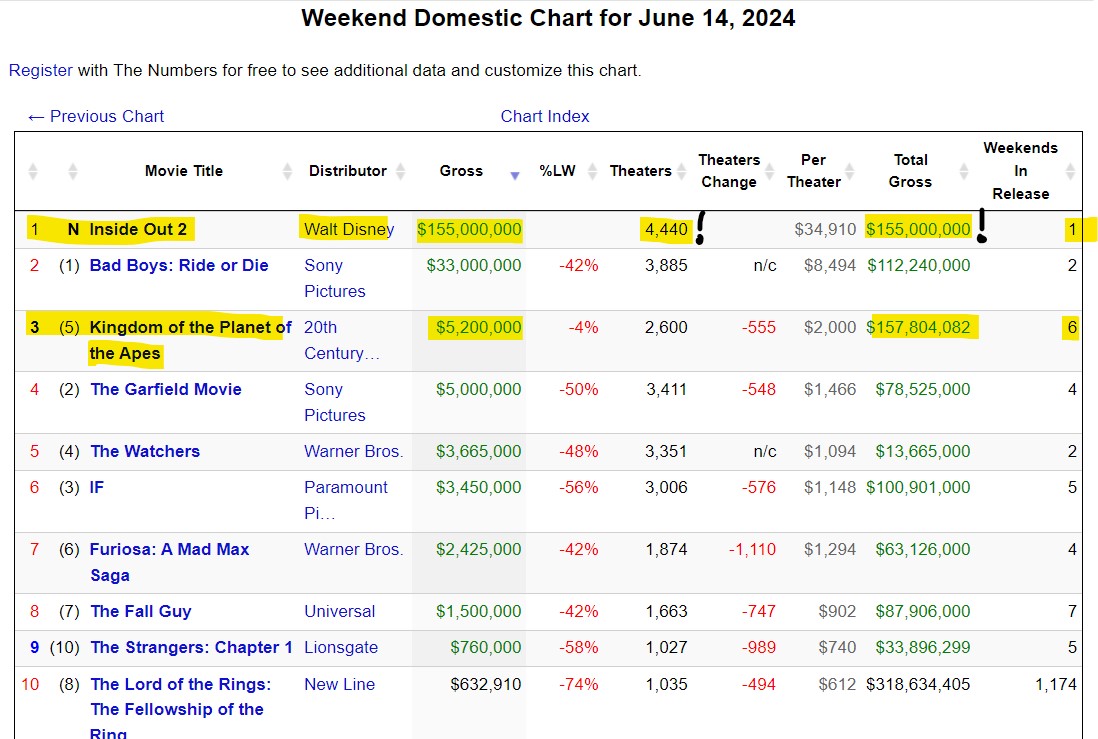Click the Universal distributor link

pyautogui.click(x=339, y=611)
